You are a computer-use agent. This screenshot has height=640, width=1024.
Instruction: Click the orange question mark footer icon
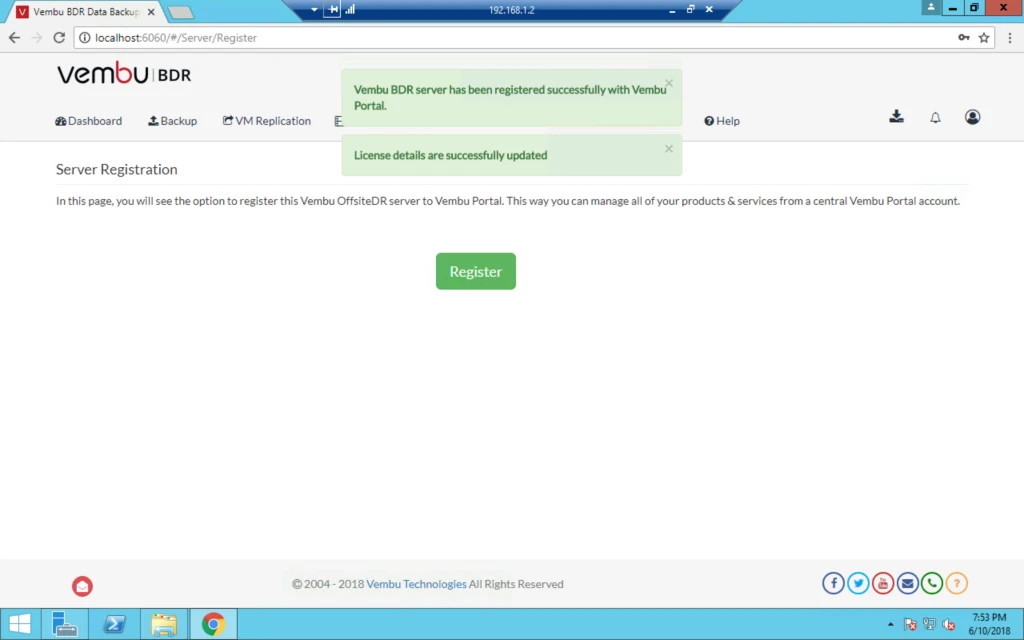click(957, 583)
